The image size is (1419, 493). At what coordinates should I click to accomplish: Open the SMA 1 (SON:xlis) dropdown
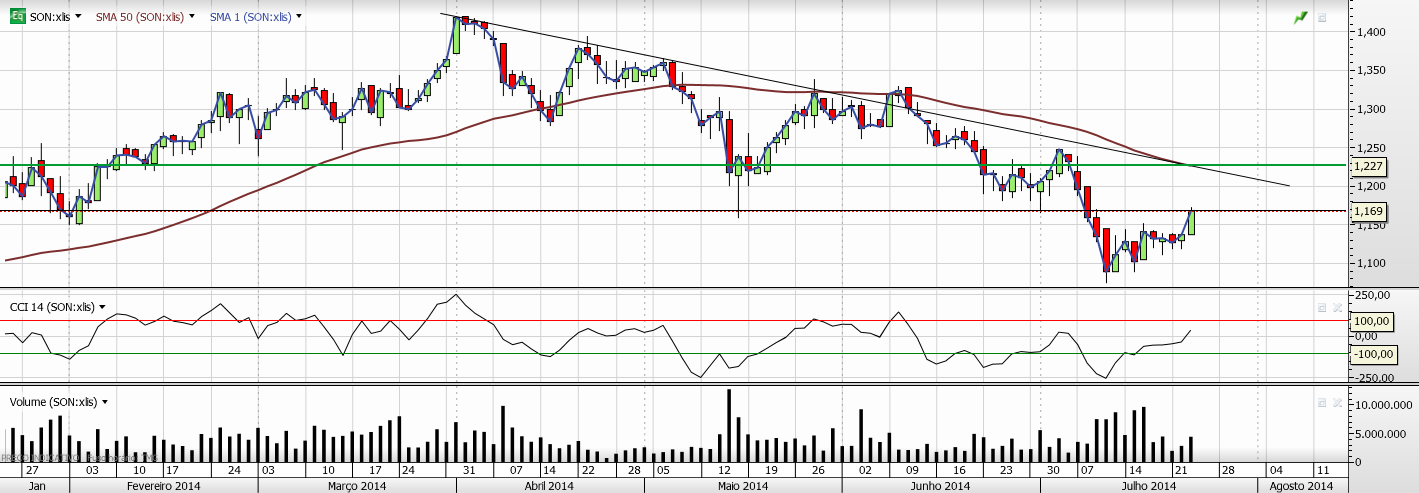[x=300, y=17]
